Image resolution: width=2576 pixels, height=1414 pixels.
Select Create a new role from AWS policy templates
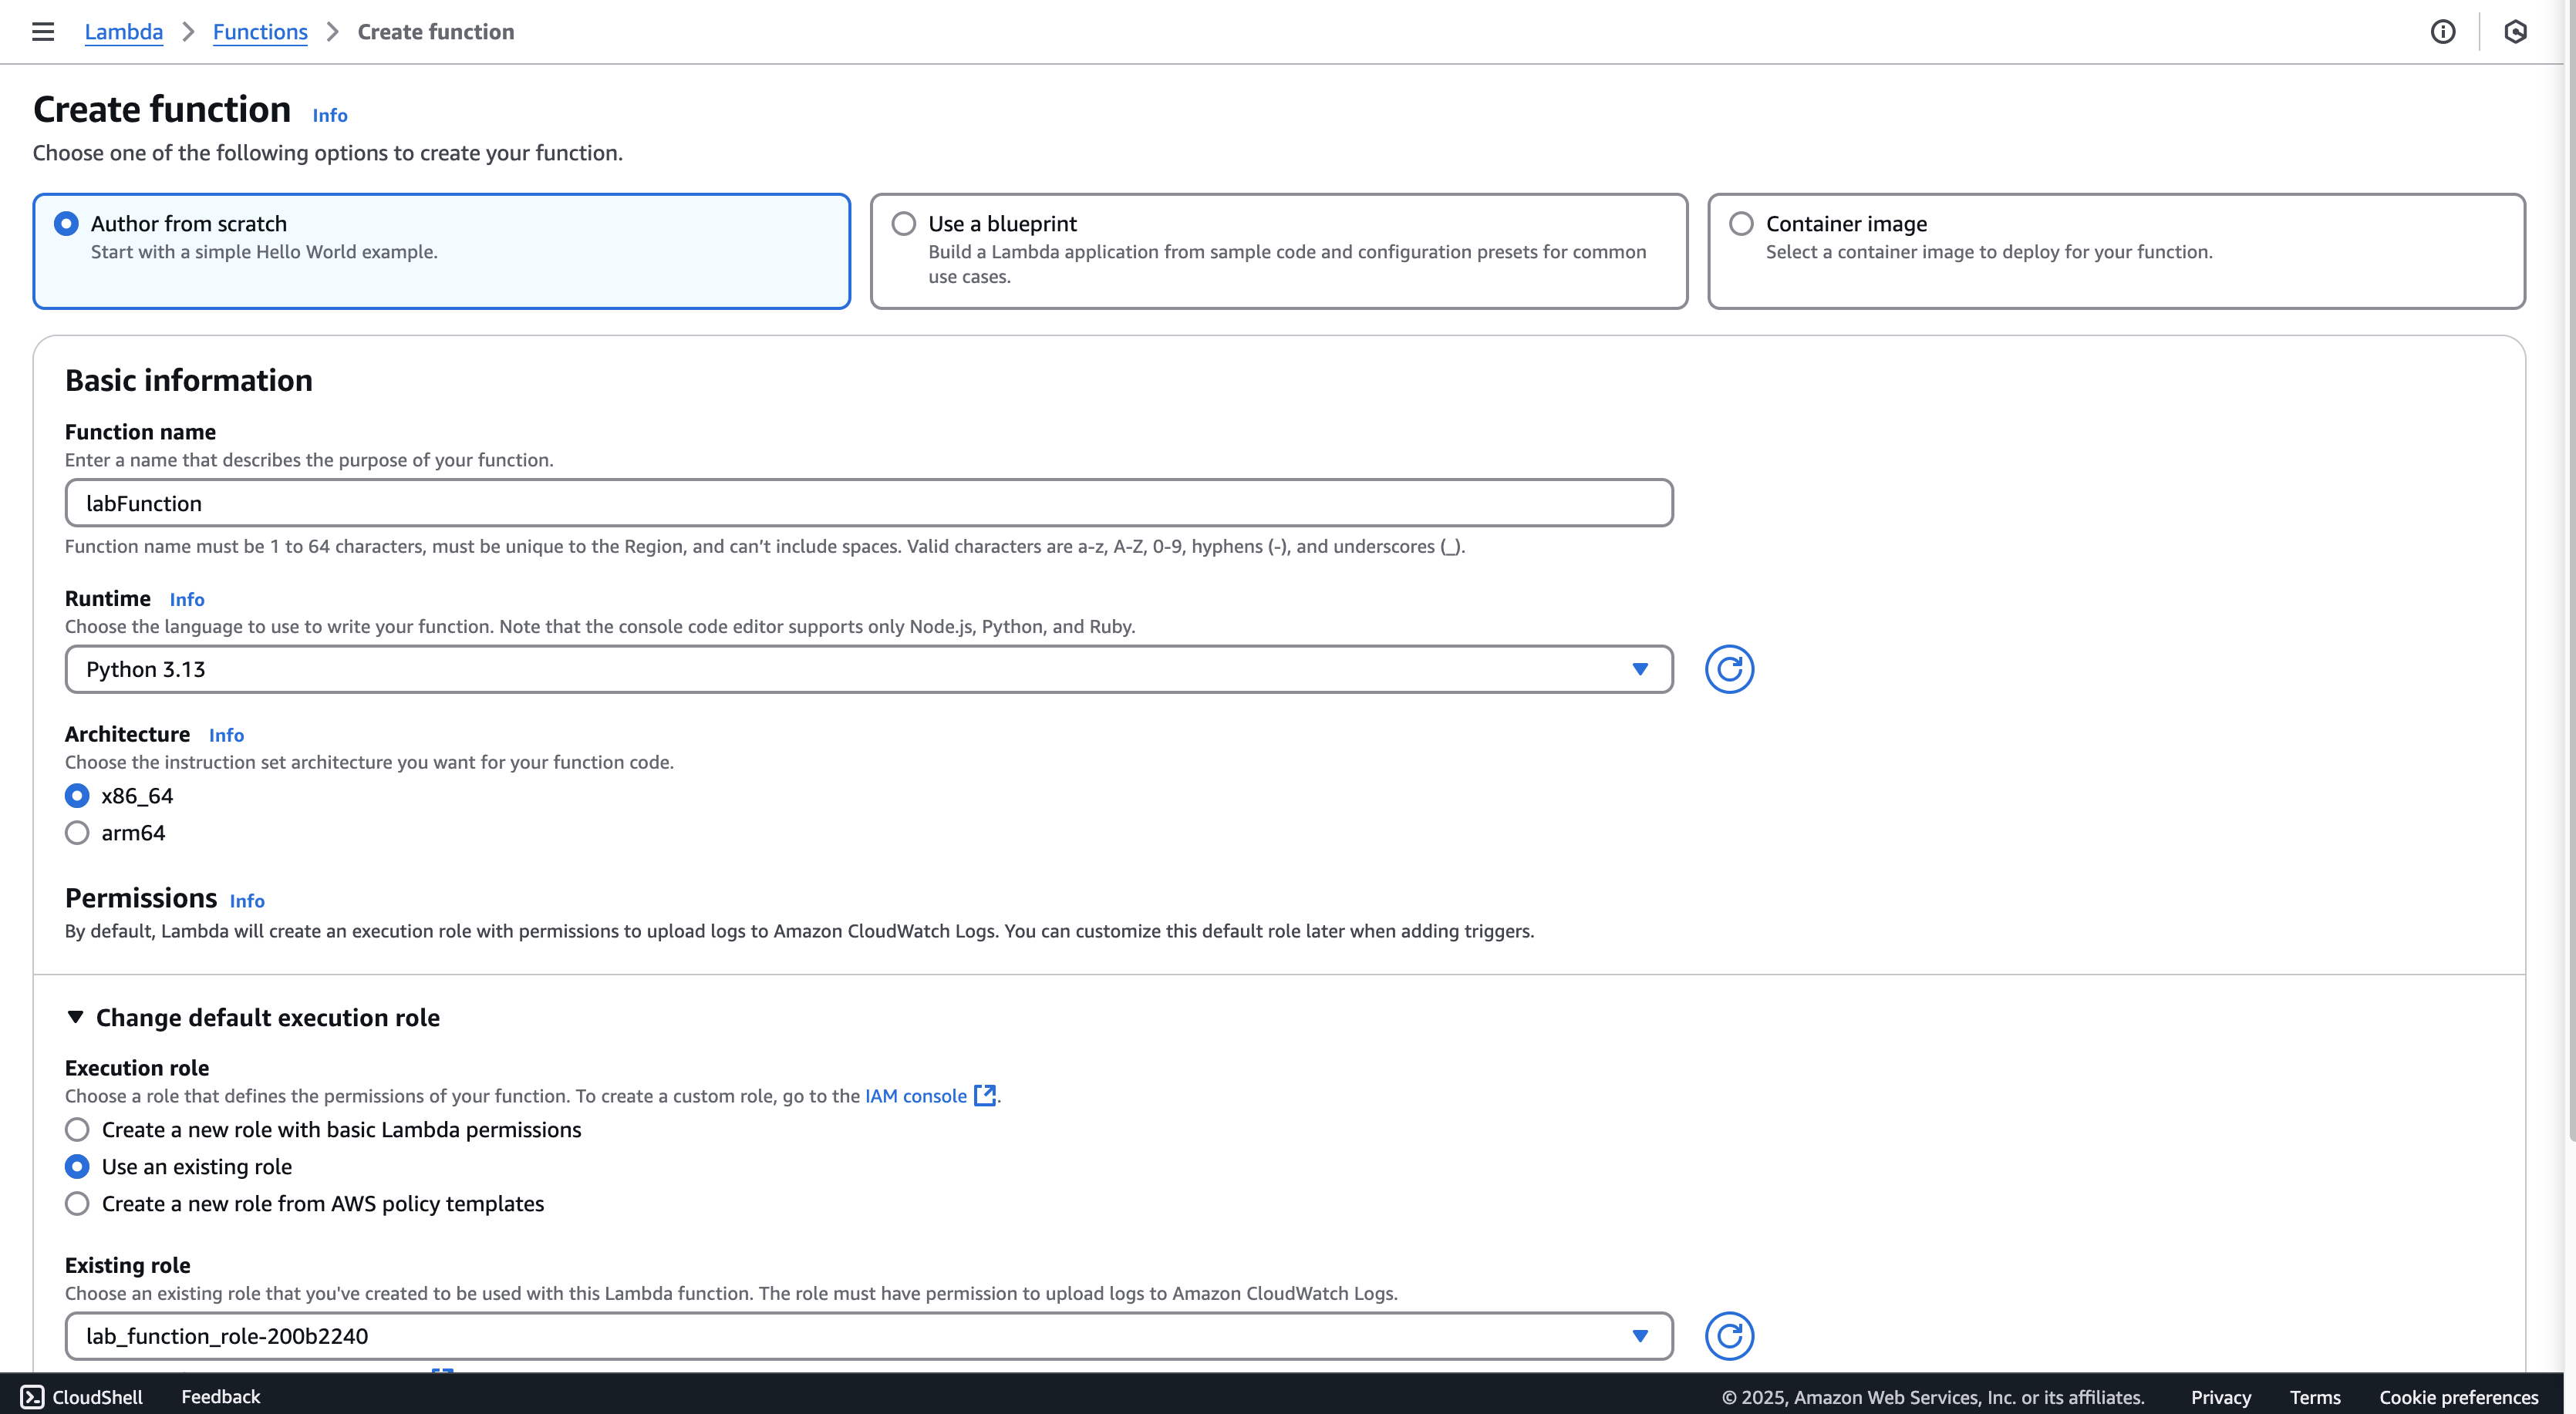click(x=77, y=1204)
